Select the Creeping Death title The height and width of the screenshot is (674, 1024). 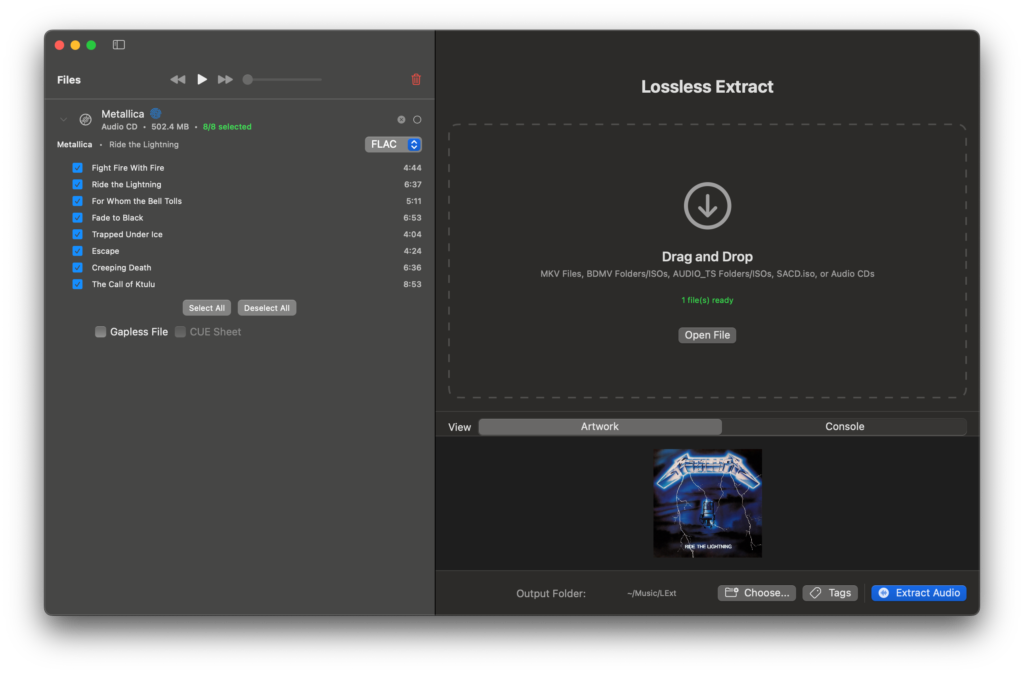click(x=121, y=268)
